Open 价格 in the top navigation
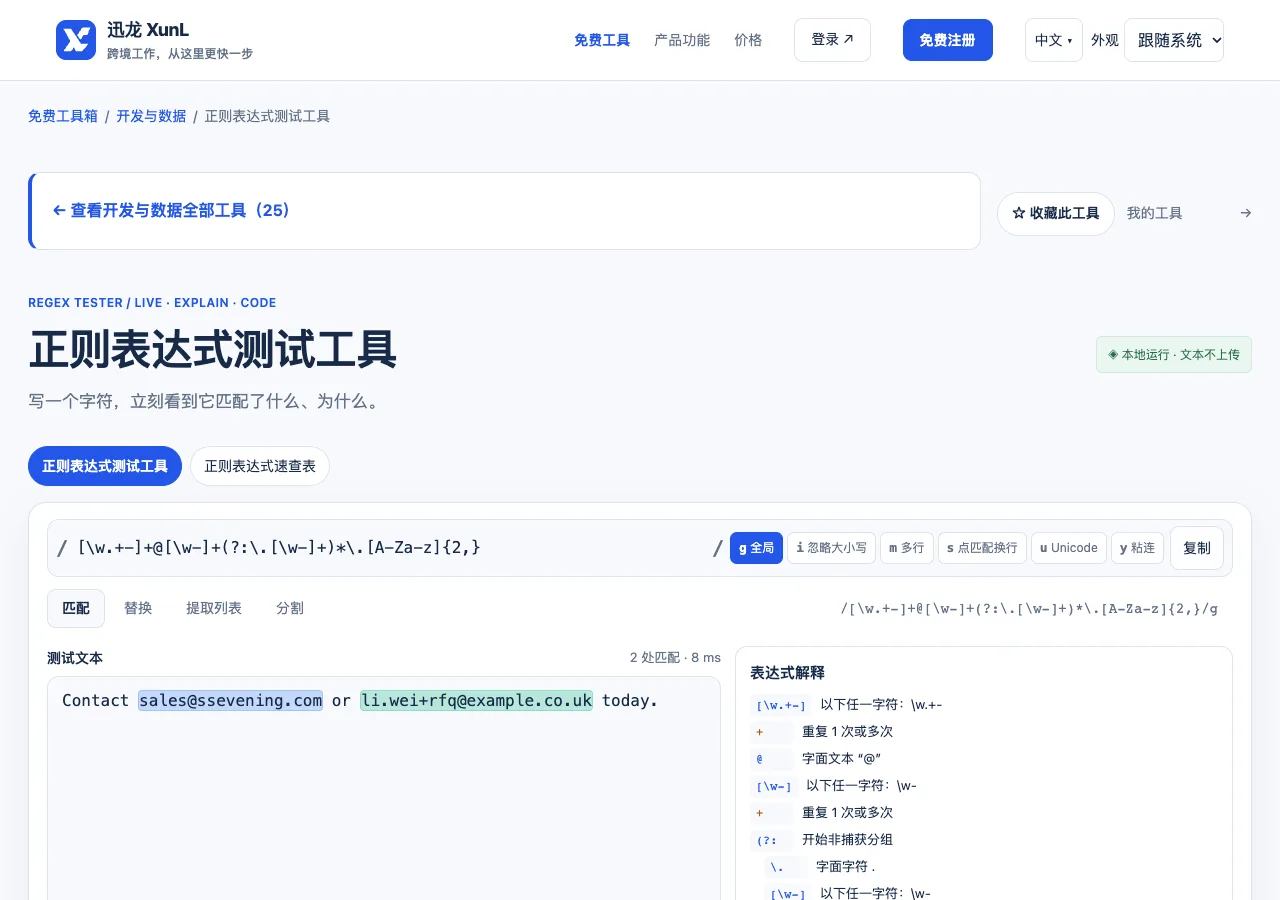The height and width of the screenshot is (900, 1280). click(748, 40)
